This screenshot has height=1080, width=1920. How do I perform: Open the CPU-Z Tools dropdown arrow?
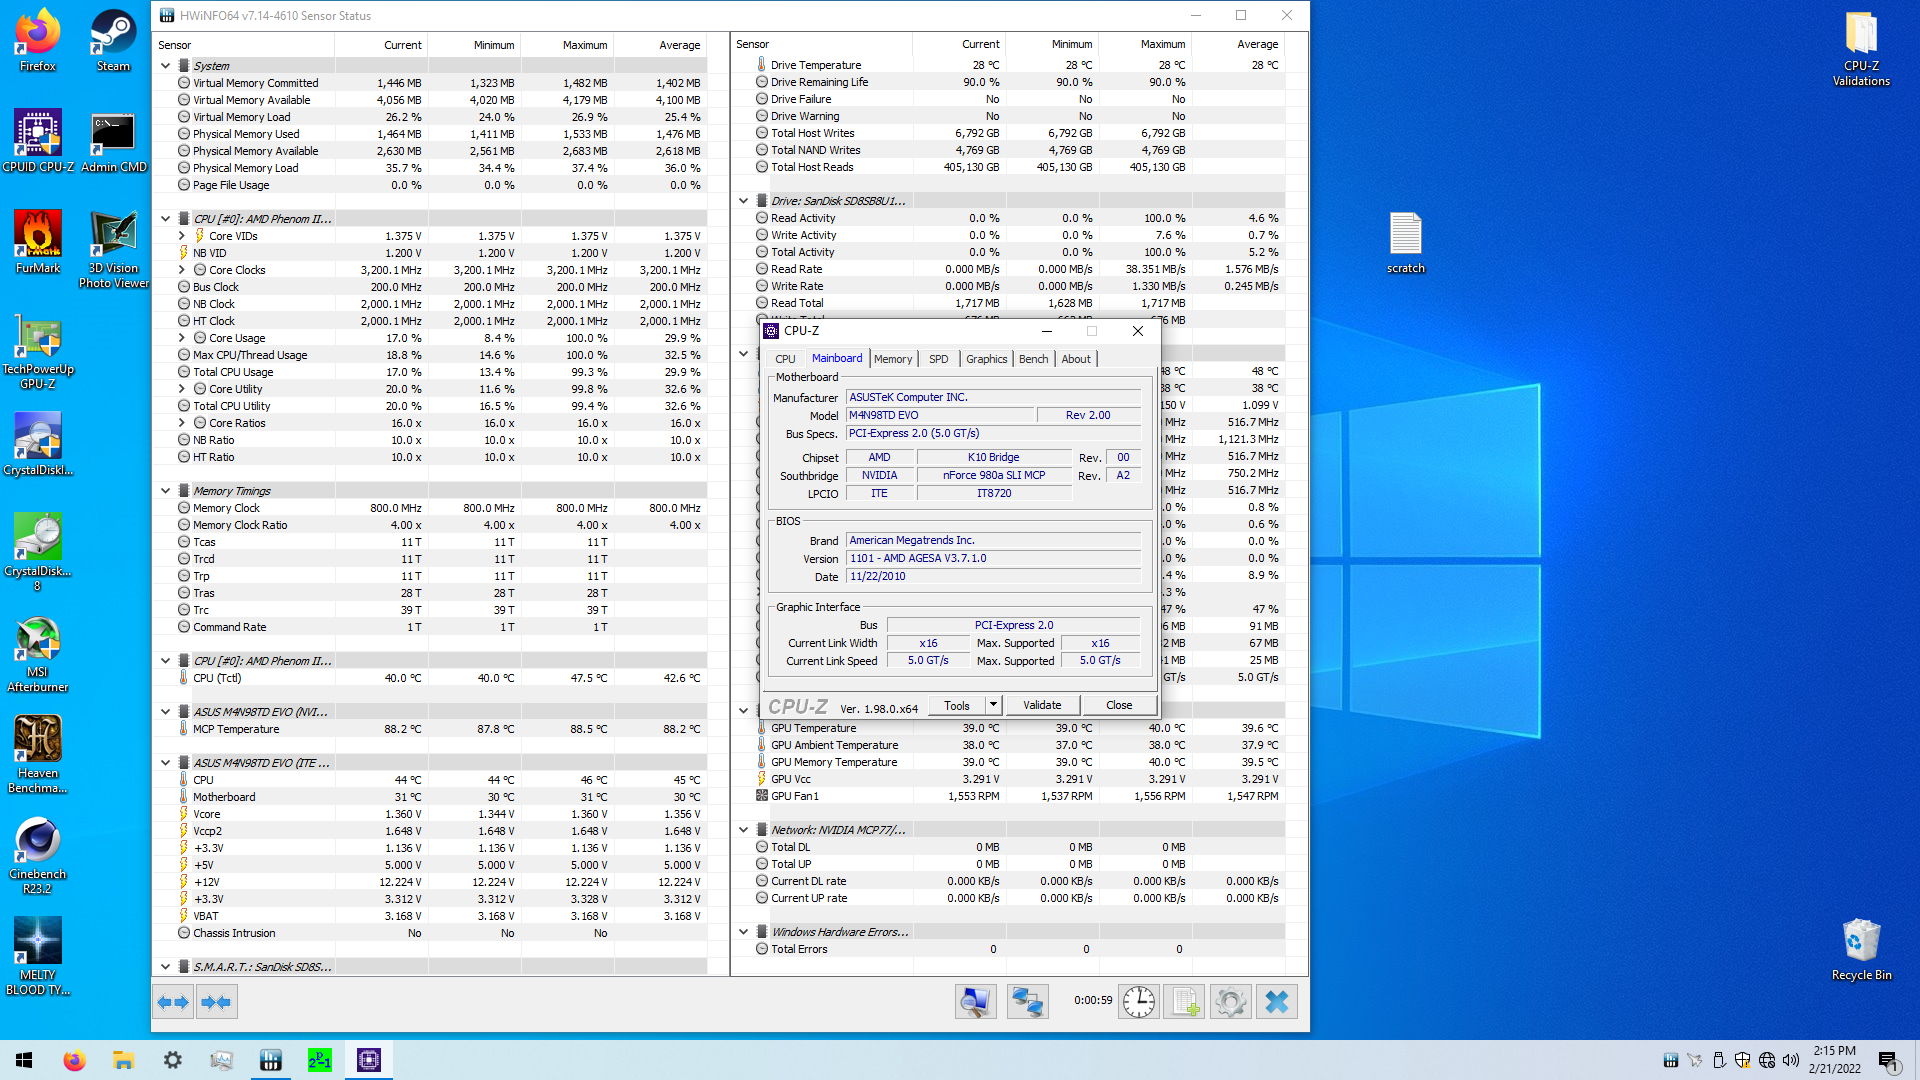pyautogui.click(x=993, y=705)
